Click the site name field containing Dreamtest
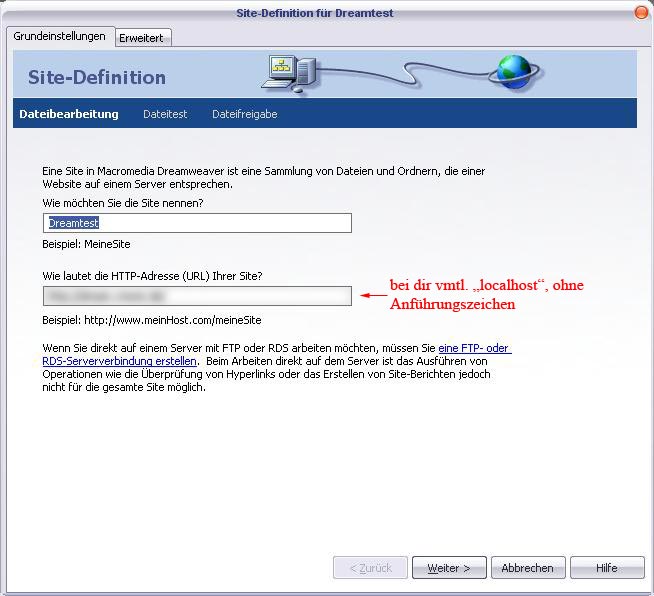The width and height of the screenshot is (654, 596). (197, 223)
